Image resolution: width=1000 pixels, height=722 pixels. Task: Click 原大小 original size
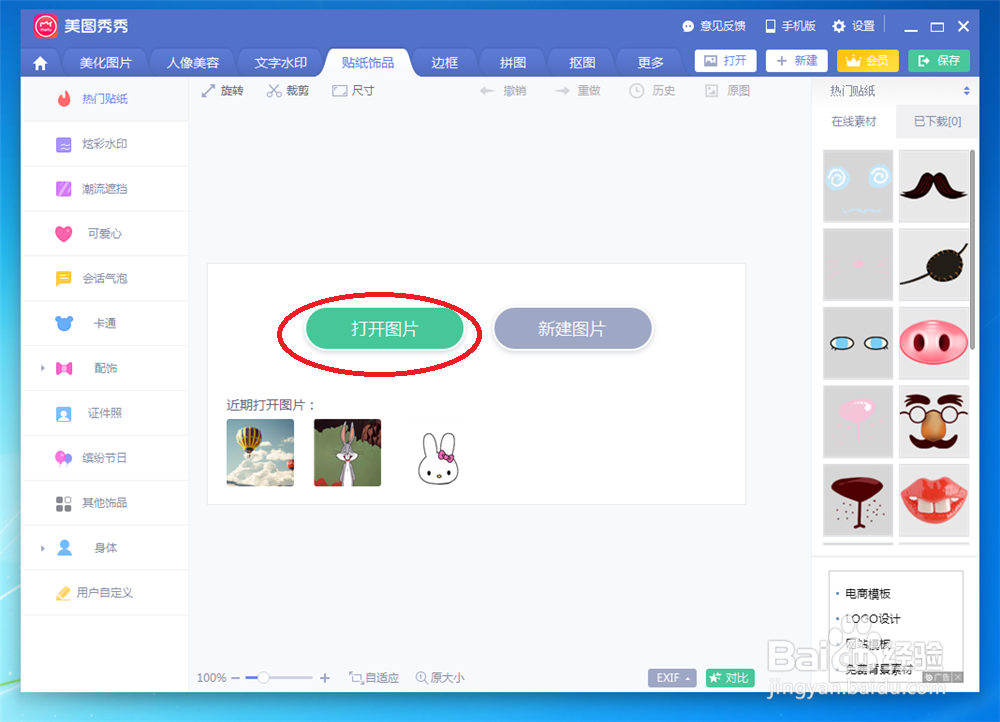tap(440, 677)
